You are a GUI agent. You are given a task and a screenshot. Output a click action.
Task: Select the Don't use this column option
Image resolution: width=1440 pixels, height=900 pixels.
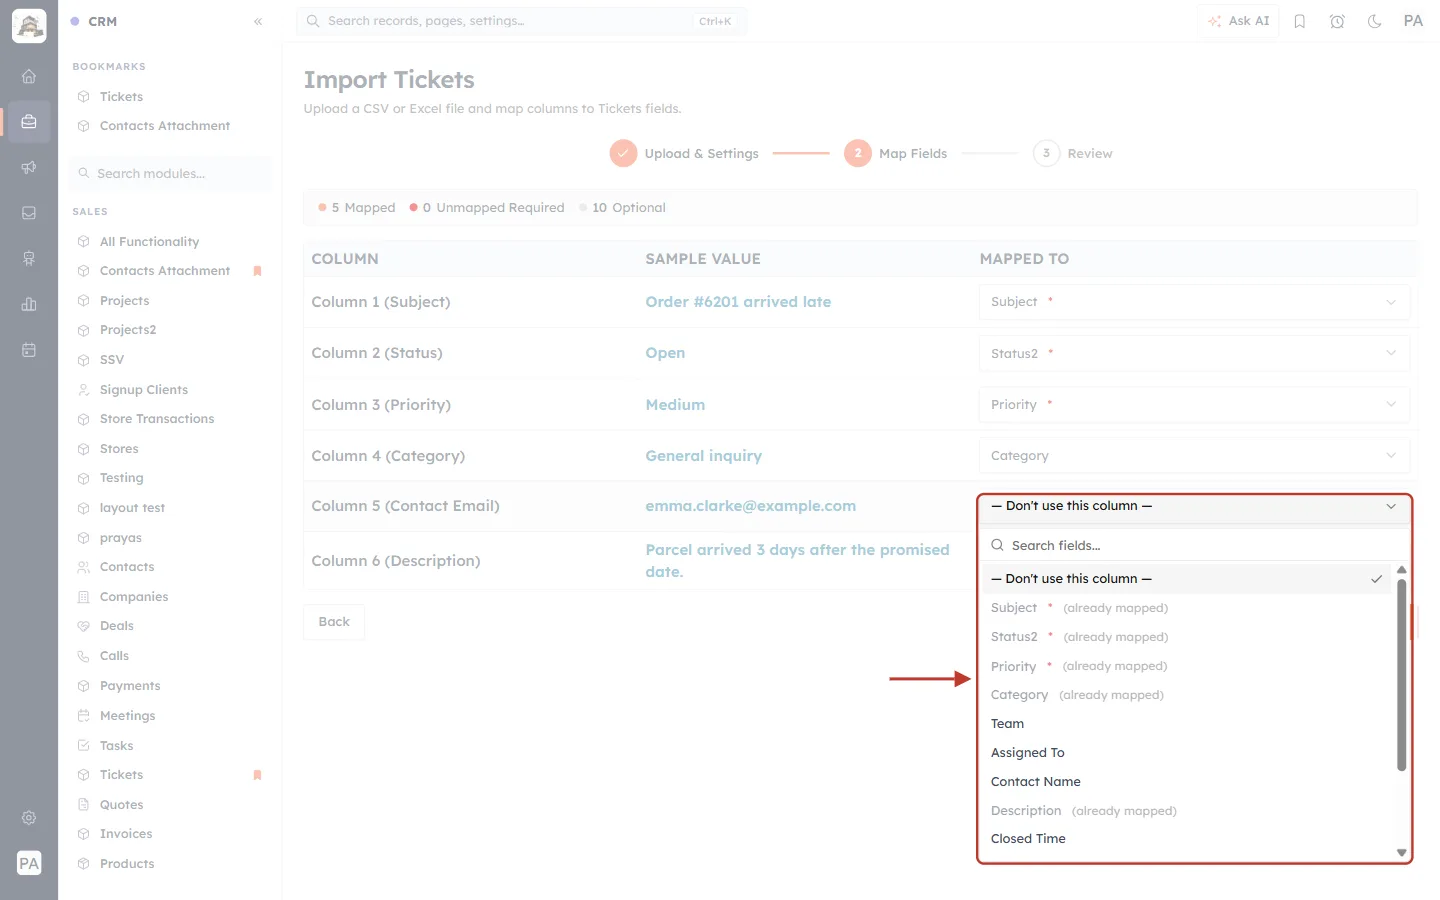point(1187,579)
